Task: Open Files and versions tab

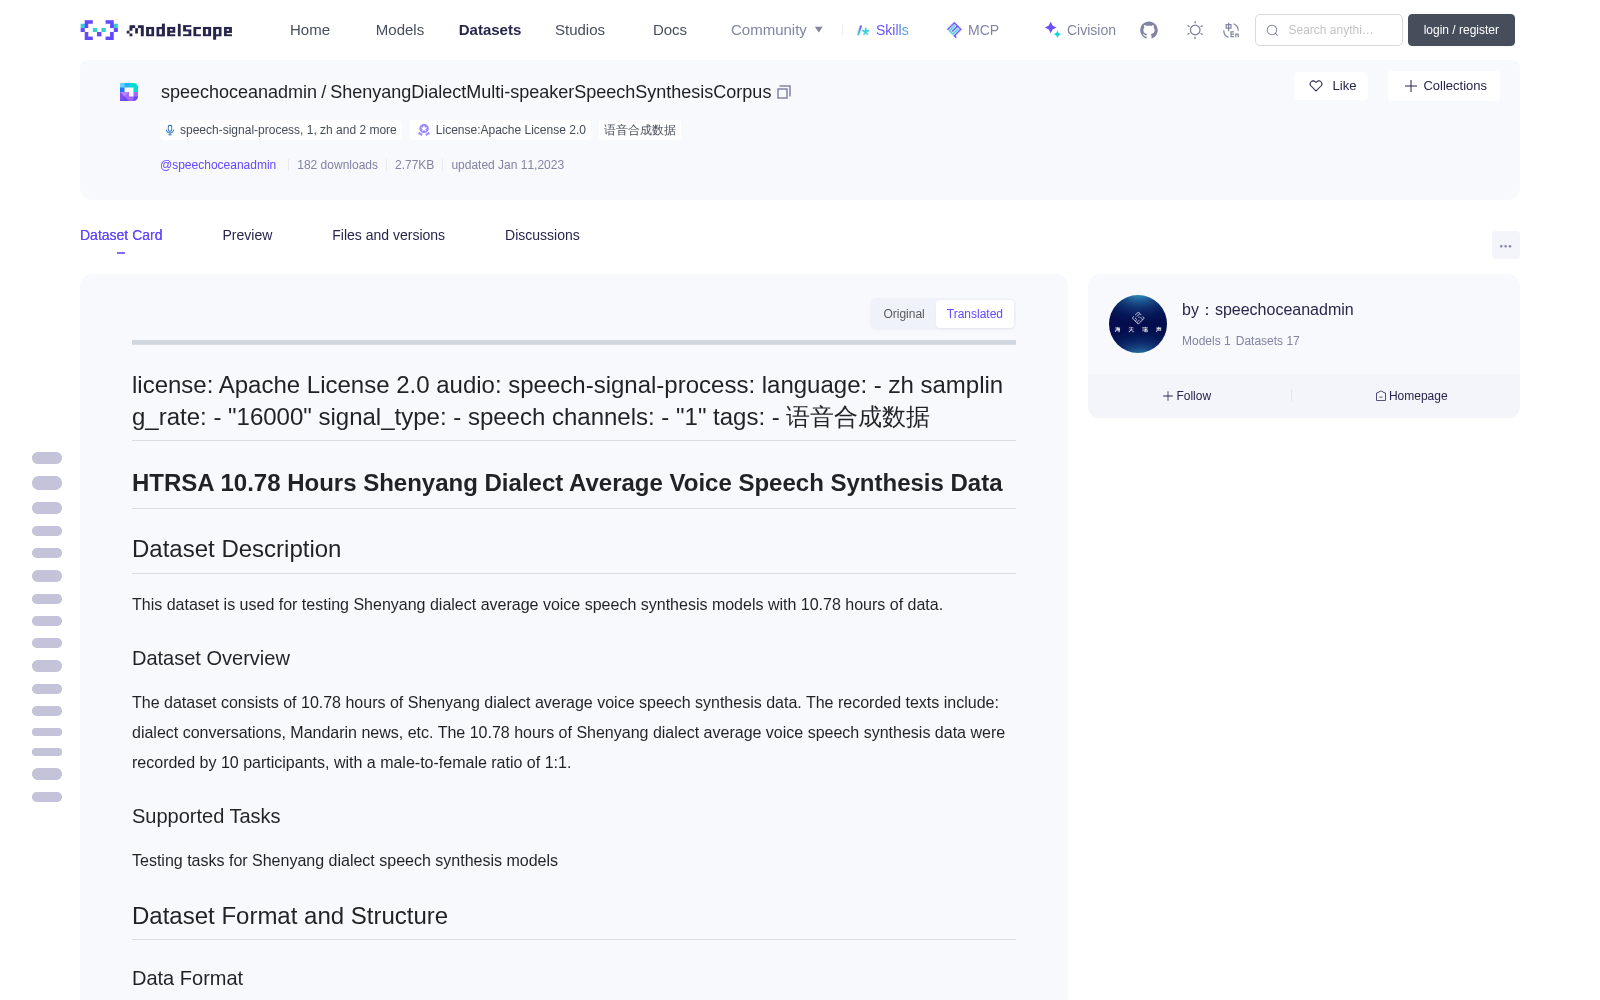Action: coord(388,235)
